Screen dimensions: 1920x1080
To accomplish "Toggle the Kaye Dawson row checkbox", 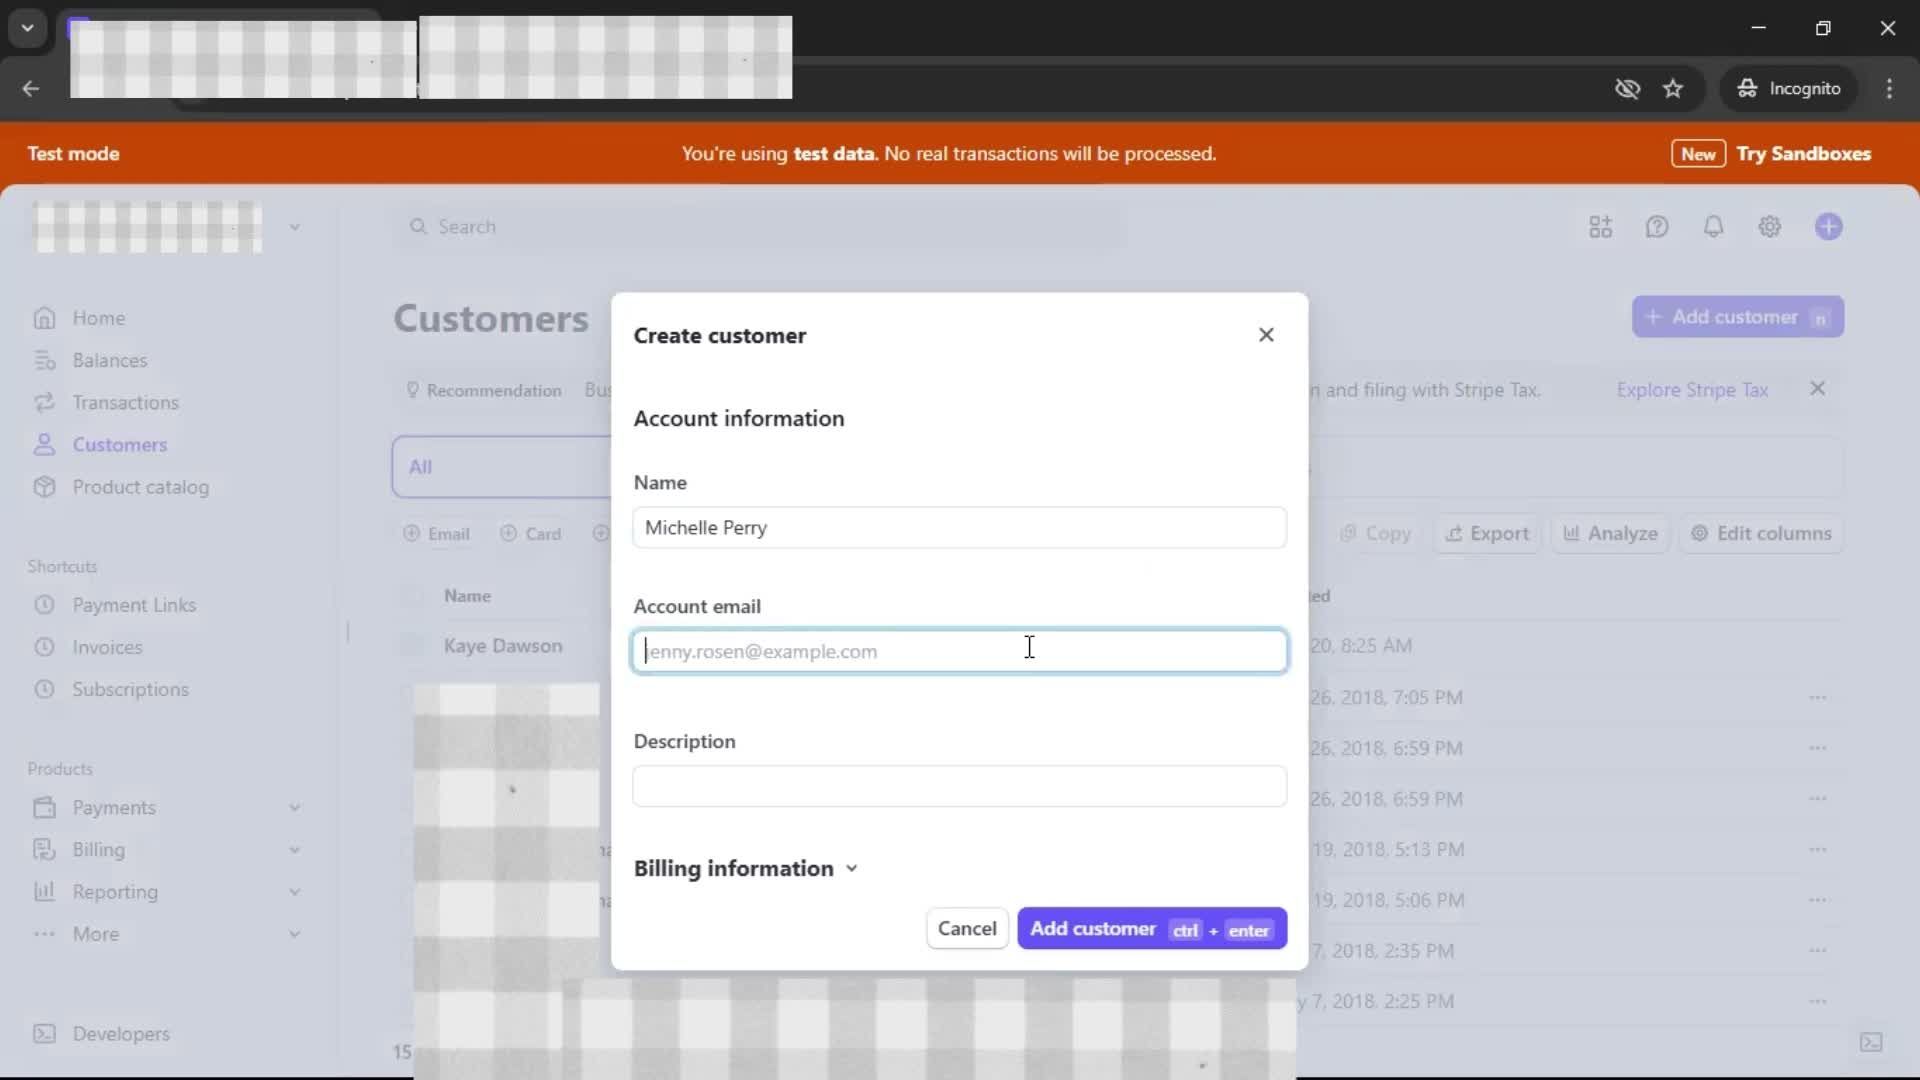I will pos(412,646).
